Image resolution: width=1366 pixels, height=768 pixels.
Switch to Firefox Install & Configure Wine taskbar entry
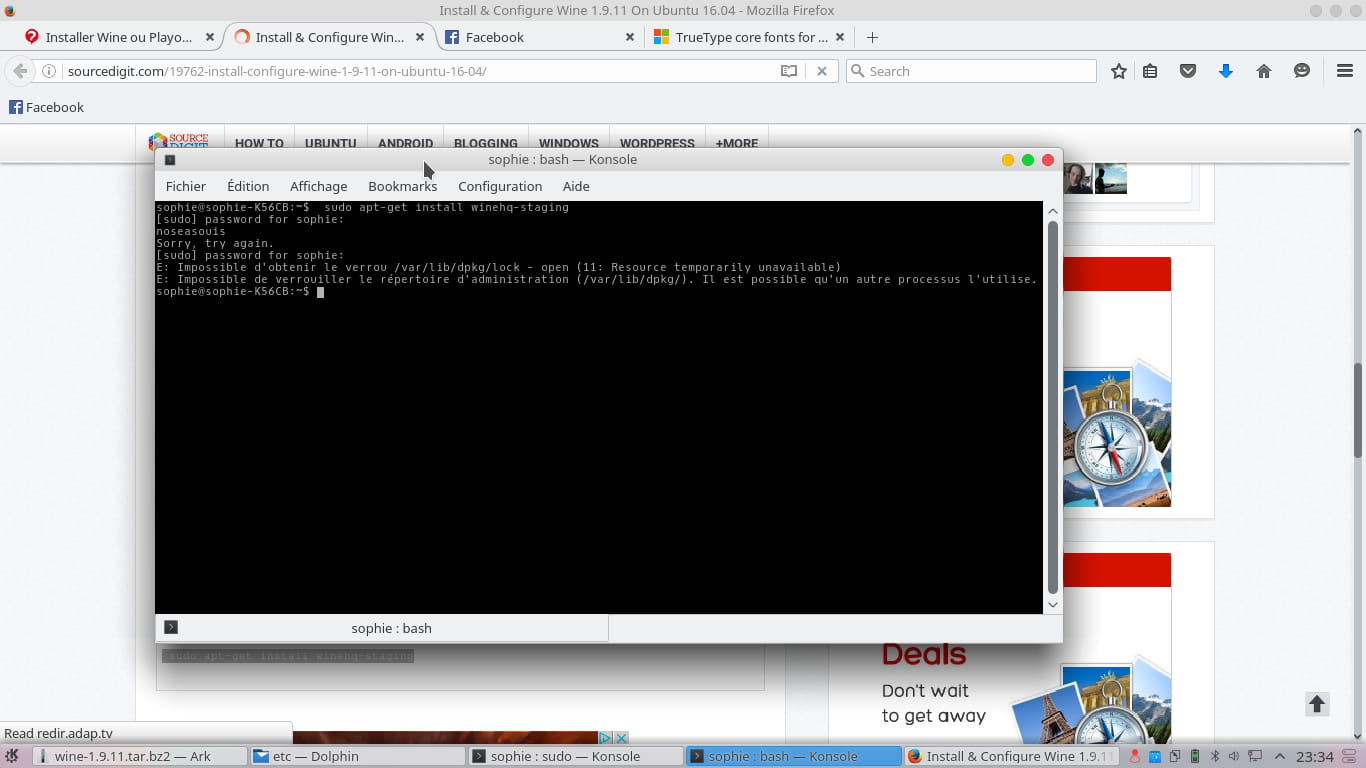tap(1010, 756)
